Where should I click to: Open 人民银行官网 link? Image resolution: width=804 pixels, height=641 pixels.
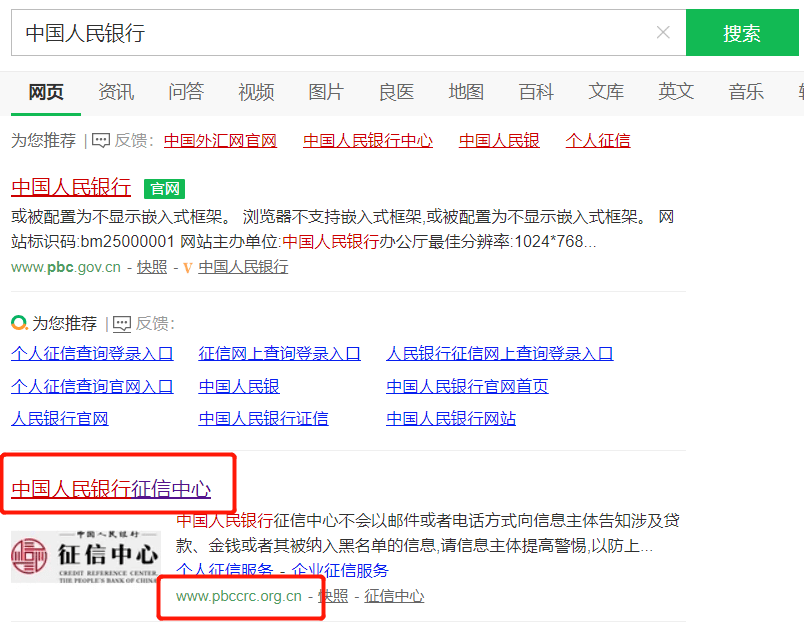tap(59, 419)
